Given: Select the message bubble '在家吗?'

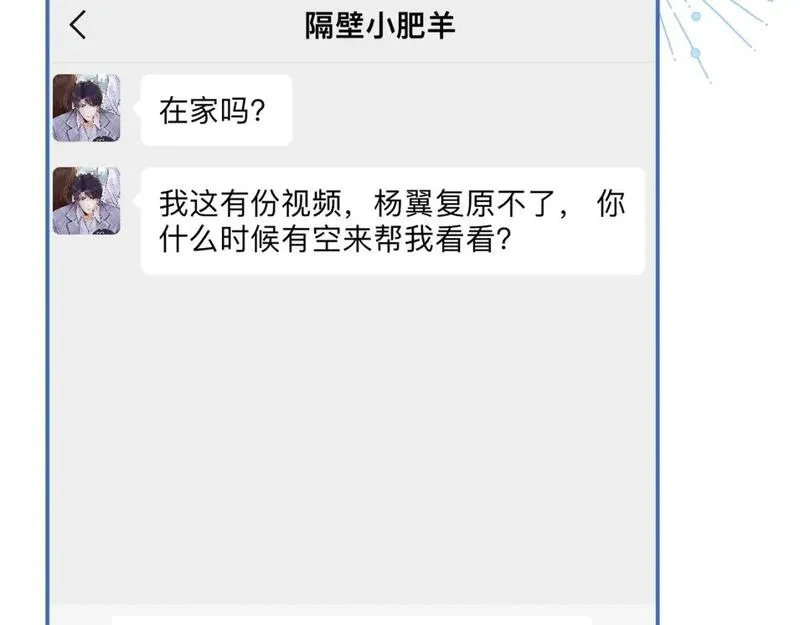Looking at the screenshot, I should (x=216, y=110).
